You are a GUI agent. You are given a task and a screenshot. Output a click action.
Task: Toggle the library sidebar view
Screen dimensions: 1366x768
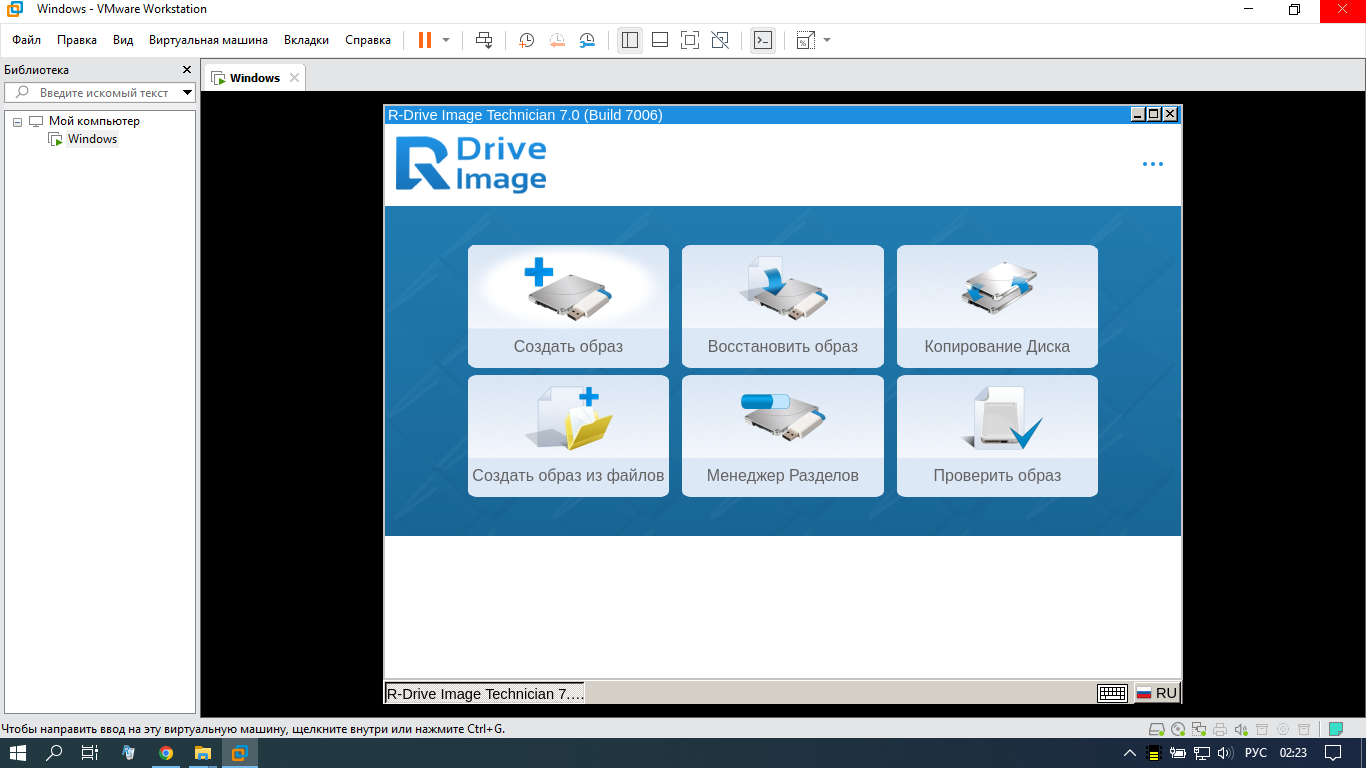[x=629, y=40]
